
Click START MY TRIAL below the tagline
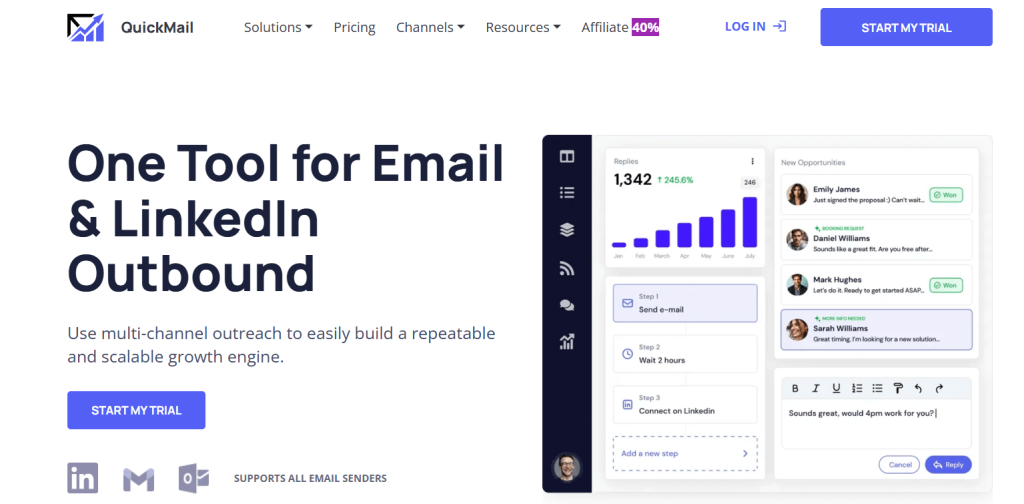point(136,410)
